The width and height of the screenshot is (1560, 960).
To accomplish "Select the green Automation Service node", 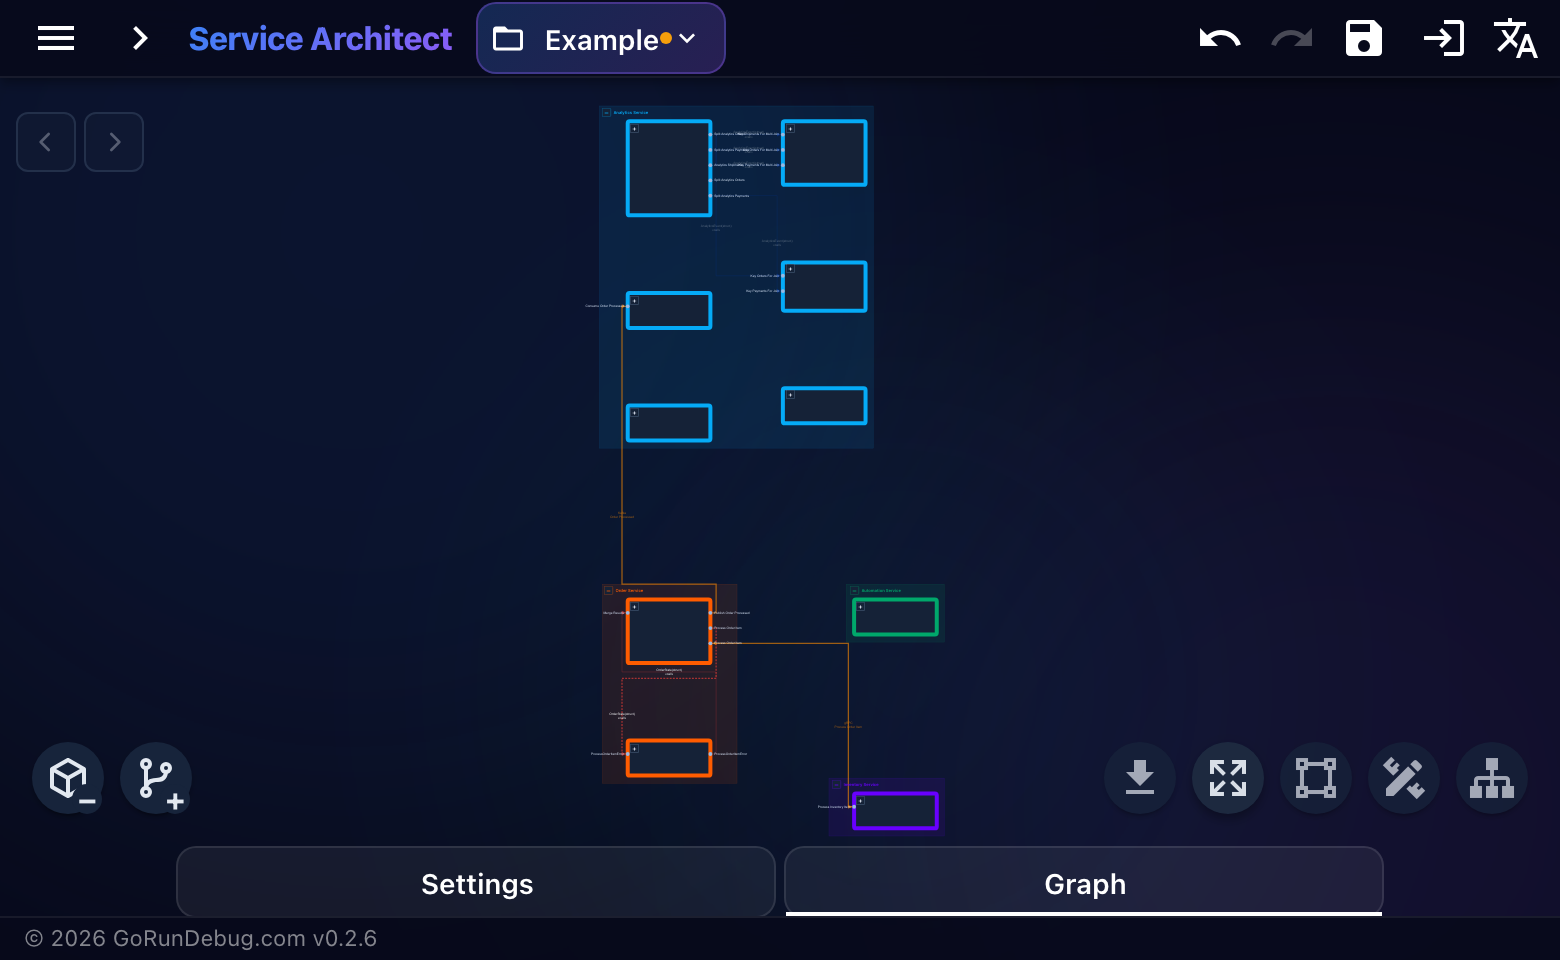I will point(895,617).
